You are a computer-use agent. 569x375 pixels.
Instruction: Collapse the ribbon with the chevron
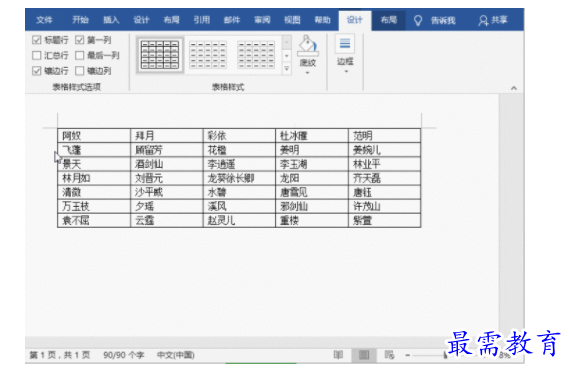[x=514, y=88]
